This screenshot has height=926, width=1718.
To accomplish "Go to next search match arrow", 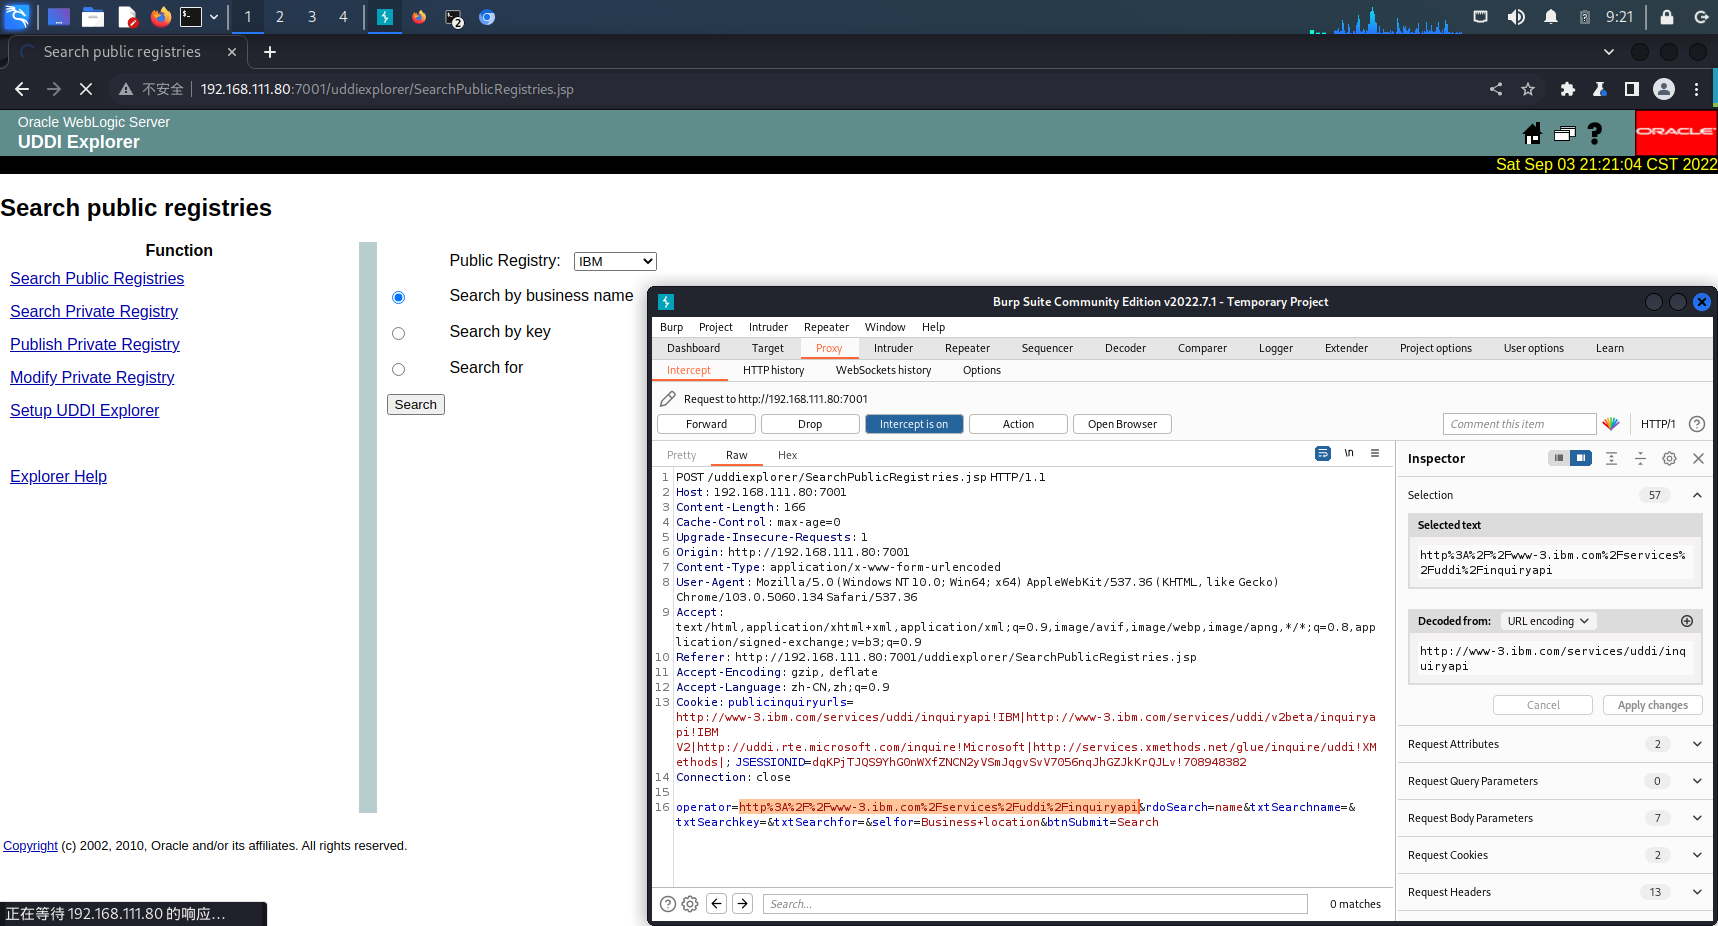I will point(743,904).
